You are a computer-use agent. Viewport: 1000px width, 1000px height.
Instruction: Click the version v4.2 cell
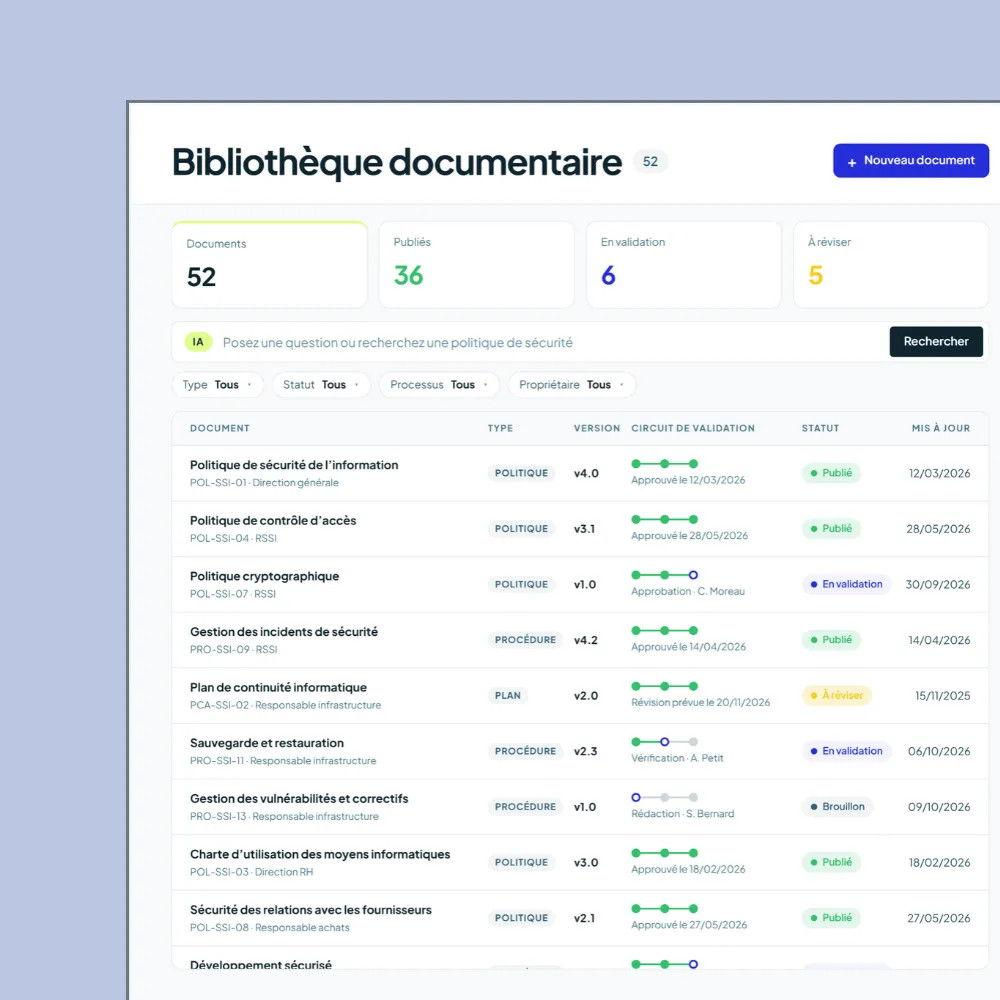[x=585, y=640]
